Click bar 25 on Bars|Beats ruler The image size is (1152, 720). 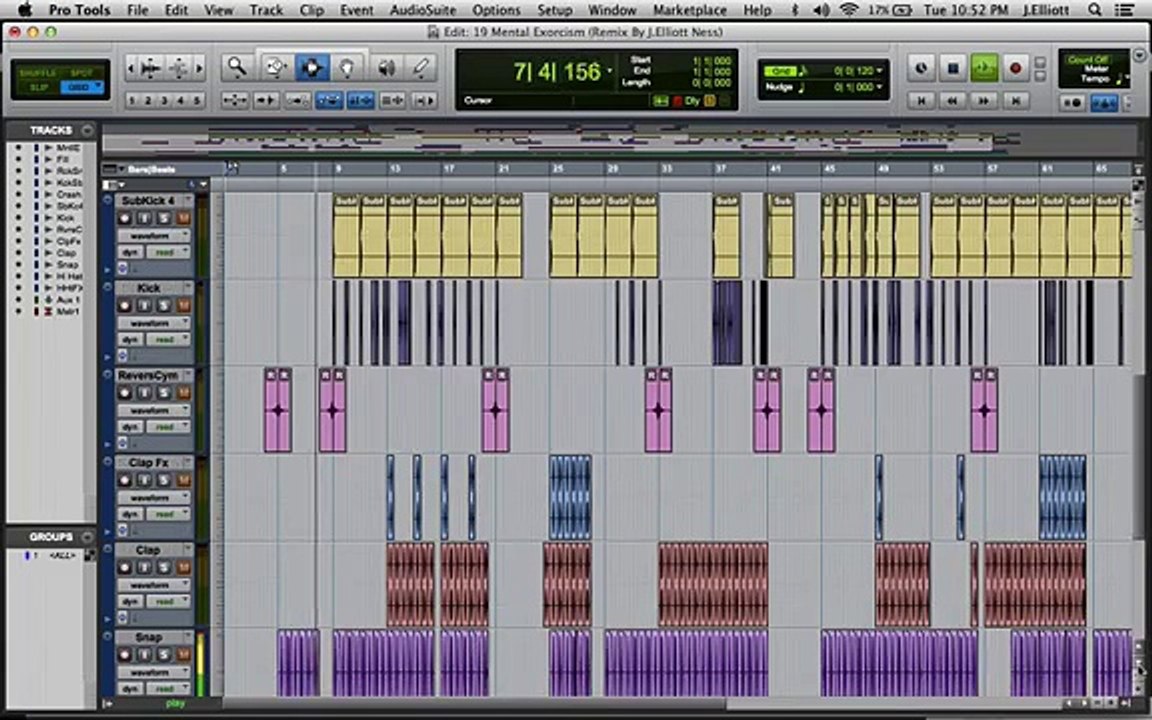(558, 169)
